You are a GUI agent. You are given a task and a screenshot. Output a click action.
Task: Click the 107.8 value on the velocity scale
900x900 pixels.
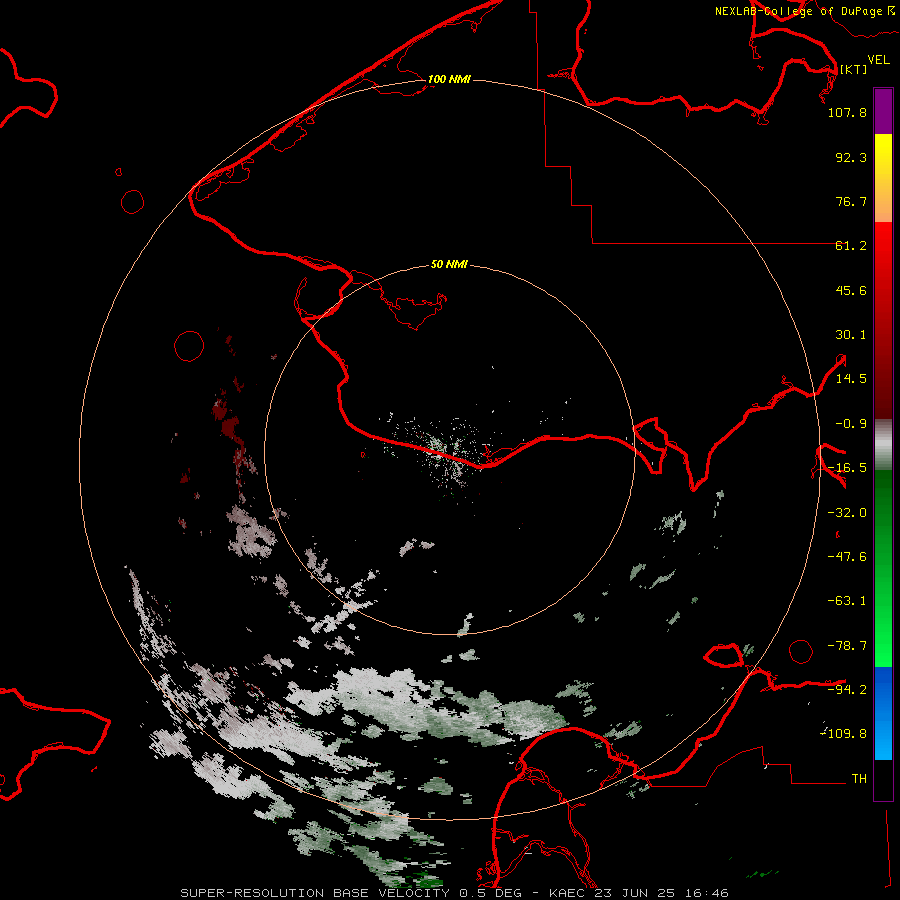coord(847,112)
